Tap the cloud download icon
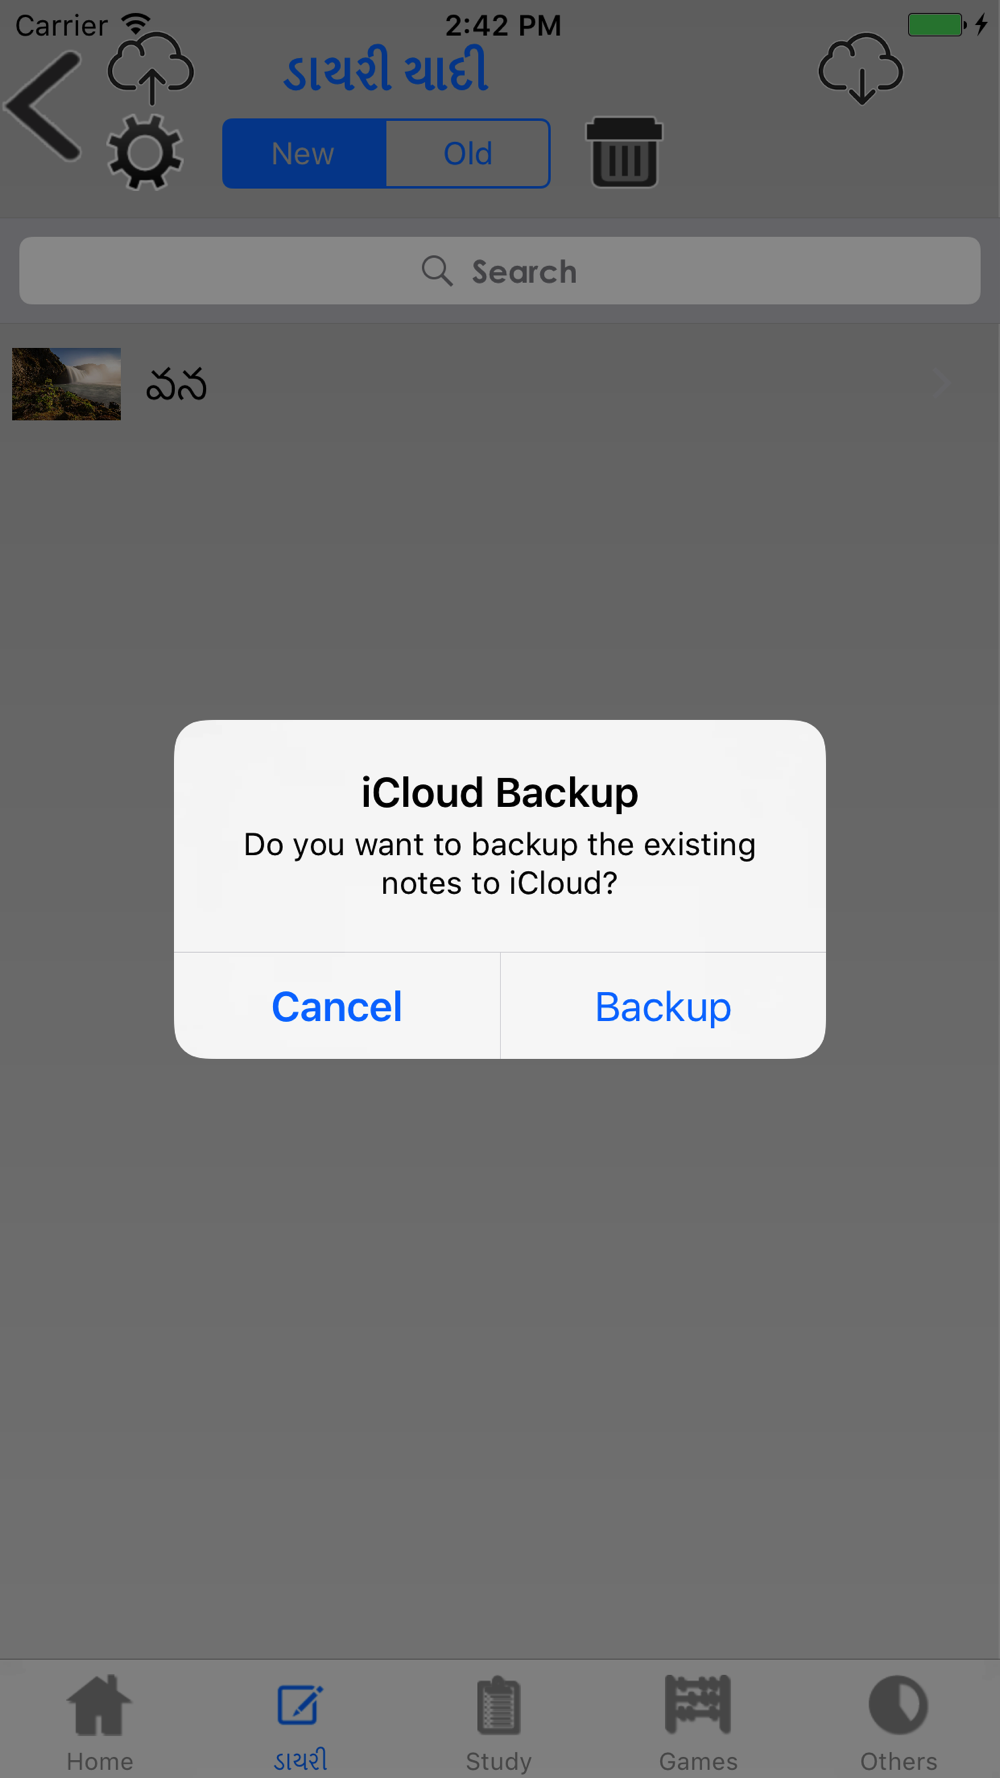The image size is (1000, 1778). coord(861,69)
